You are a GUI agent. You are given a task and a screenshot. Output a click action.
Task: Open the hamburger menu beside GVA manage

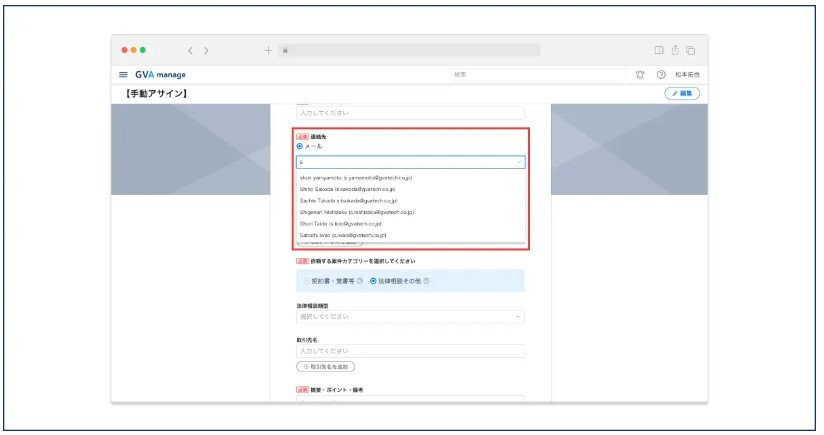(123, 75)
